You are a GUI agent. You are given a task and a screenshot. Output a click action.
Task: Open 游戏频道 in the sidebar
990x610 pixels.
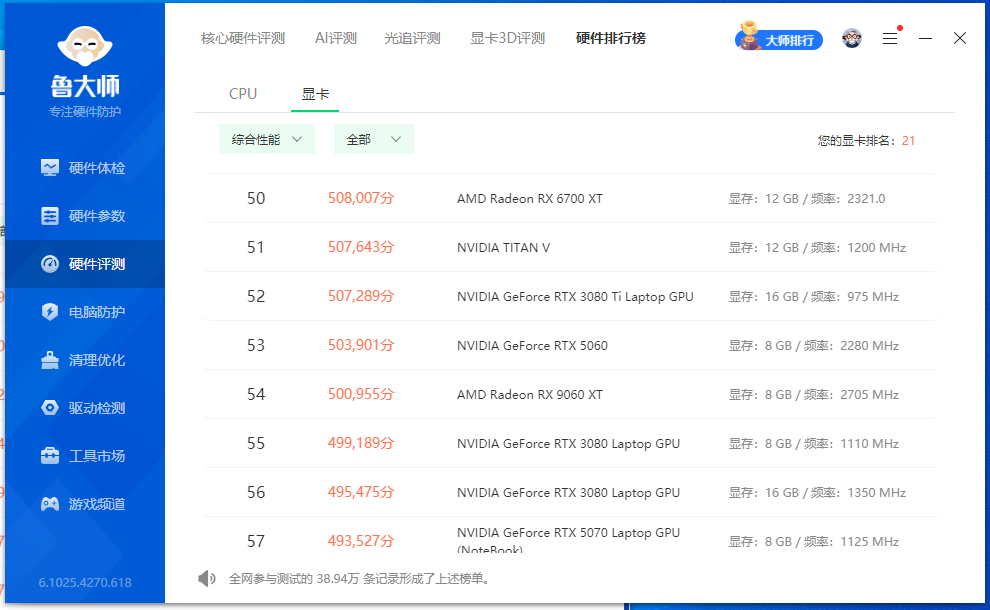coord(85,504)
